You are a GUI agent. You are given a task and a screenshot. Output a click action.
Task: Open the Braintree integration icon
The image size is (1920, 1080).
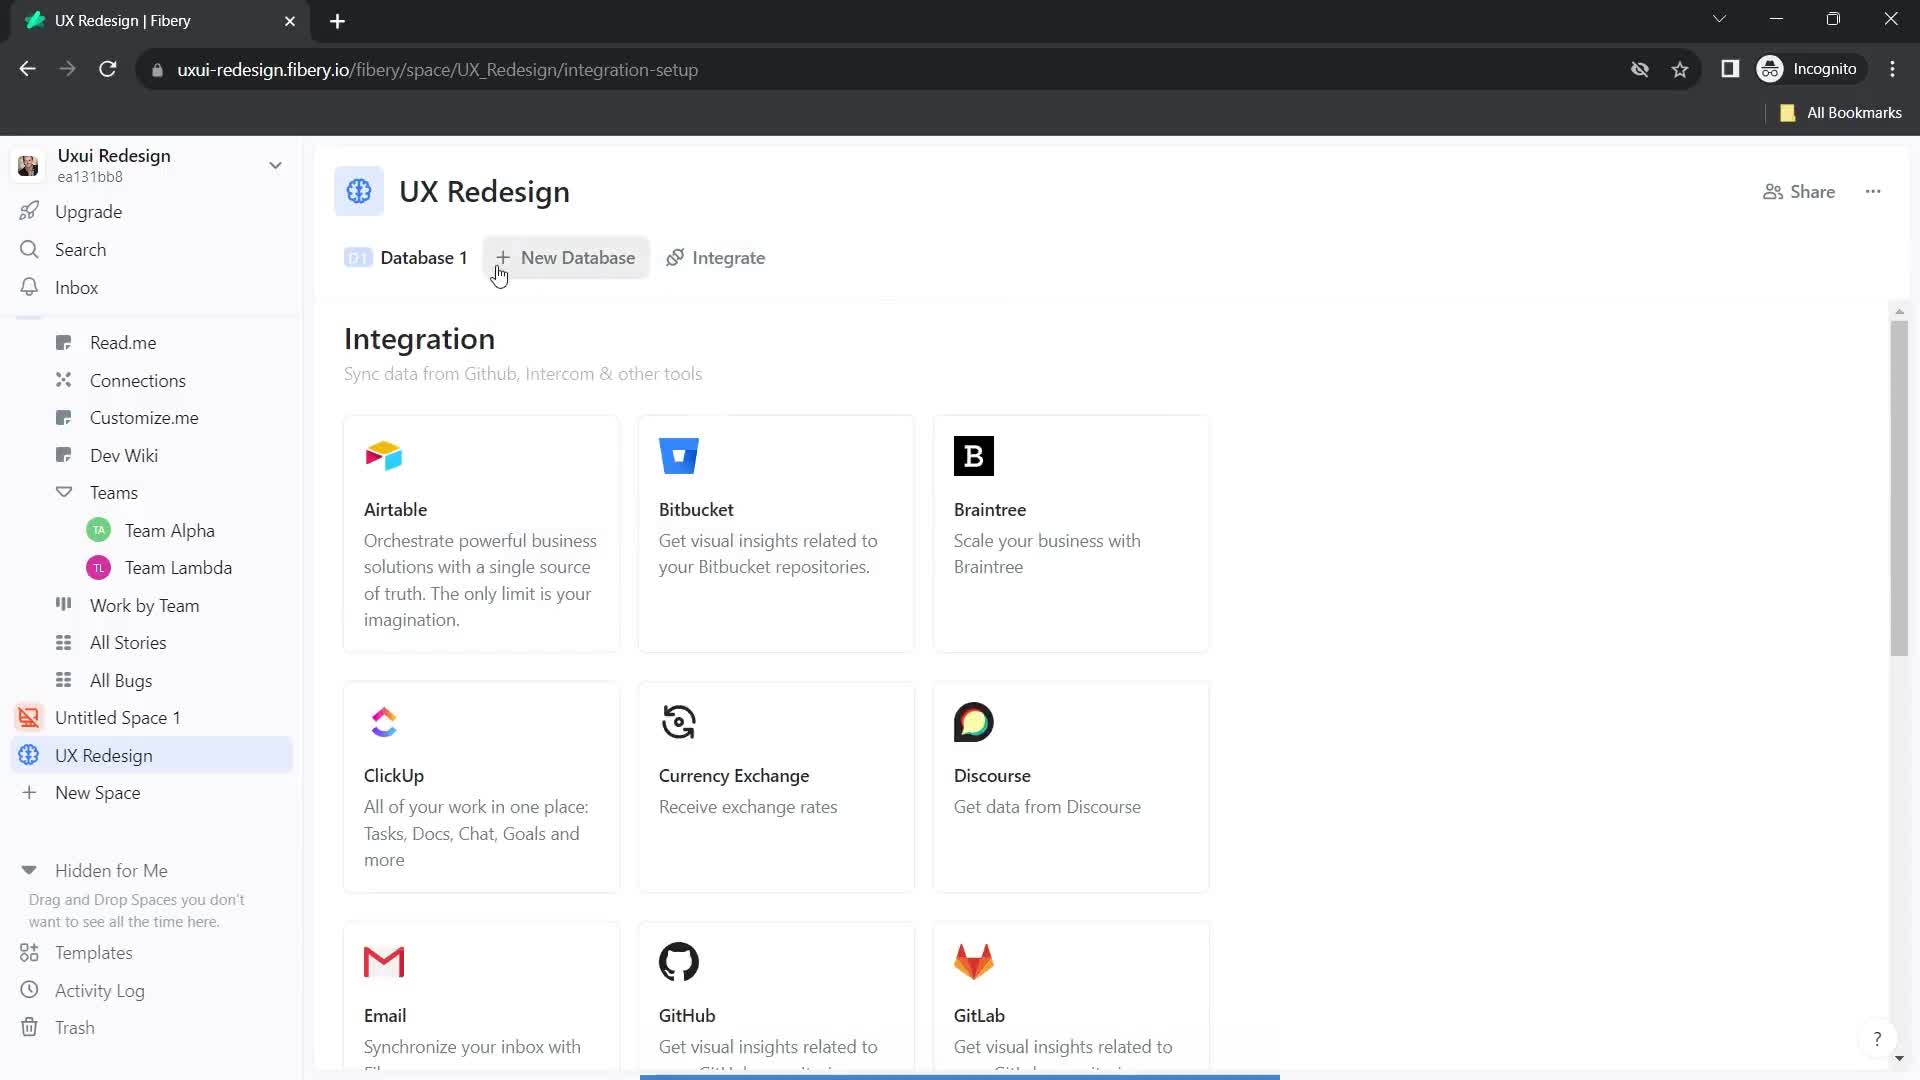pyautogui.click(x=972, y=455)
